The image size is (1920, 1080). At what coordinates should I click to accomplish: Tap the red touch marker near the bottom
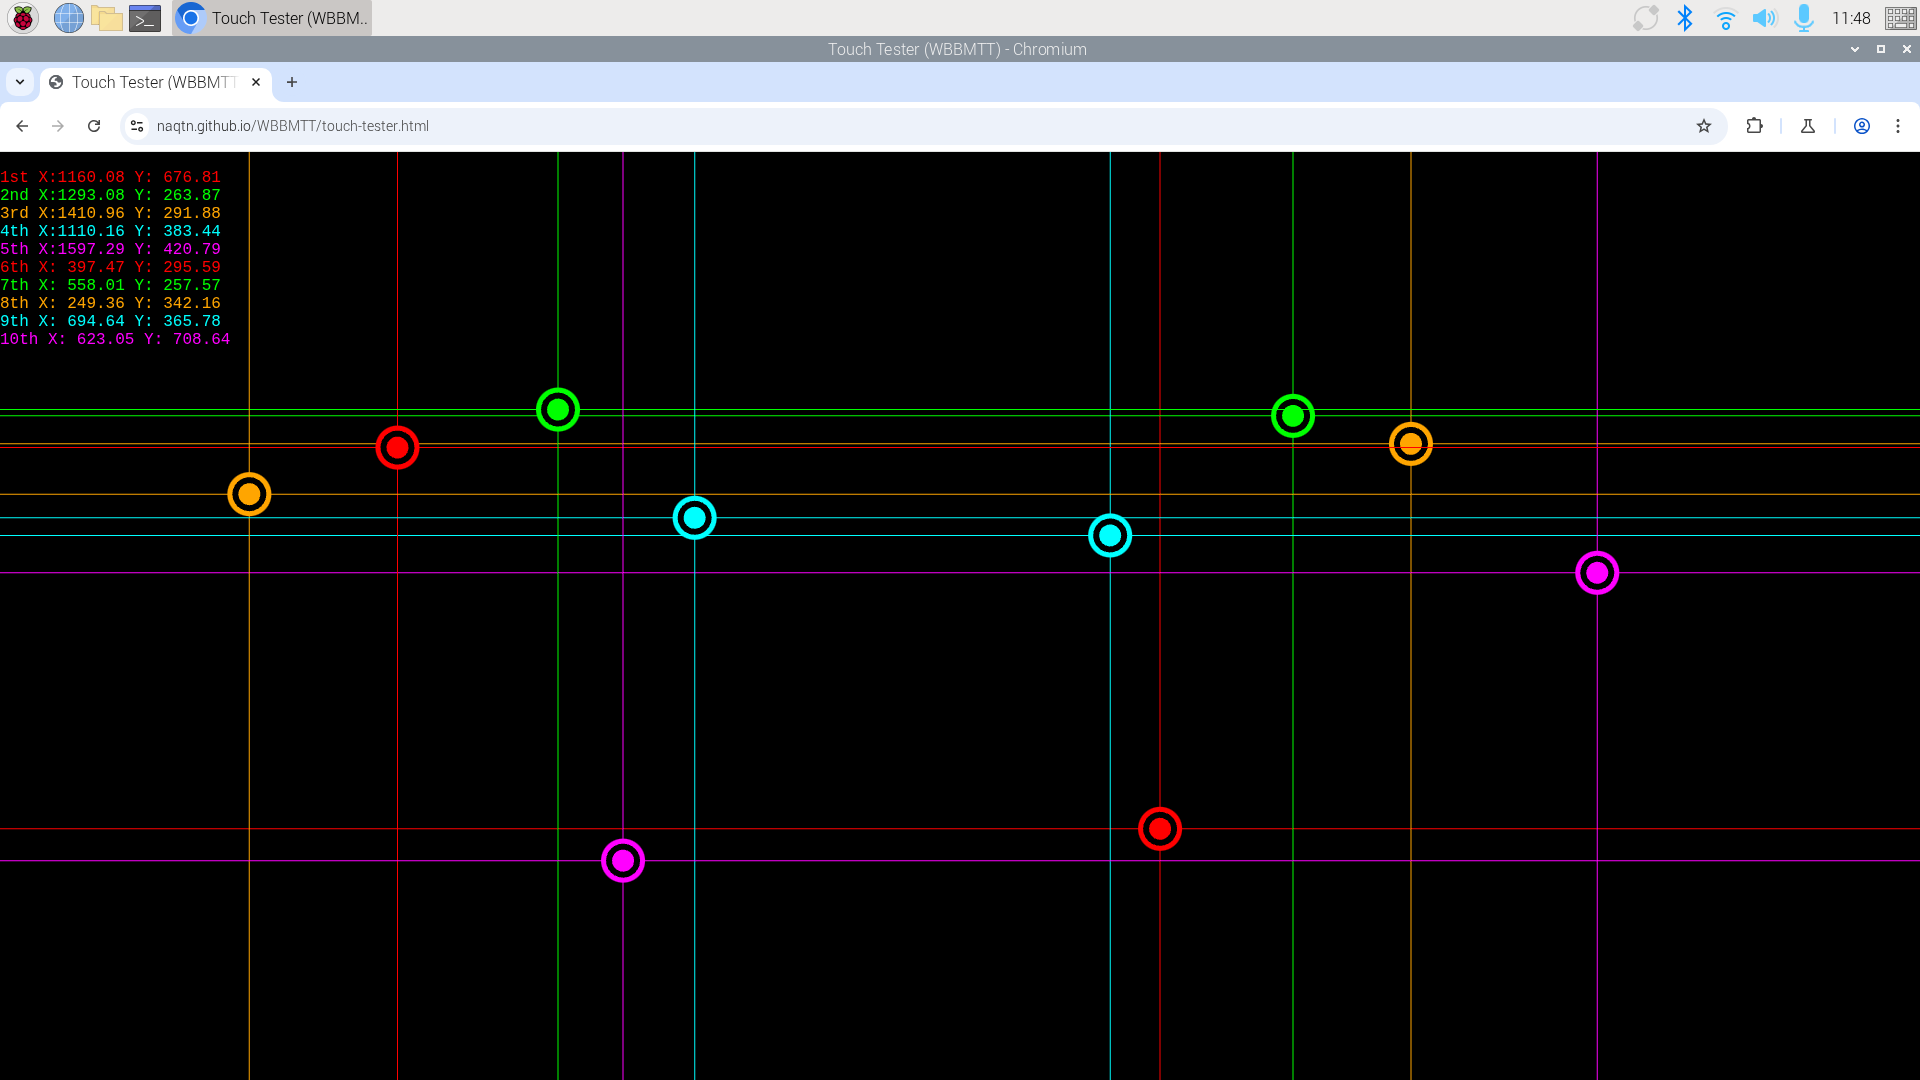pyautogui.click(x=1160, y=829)
